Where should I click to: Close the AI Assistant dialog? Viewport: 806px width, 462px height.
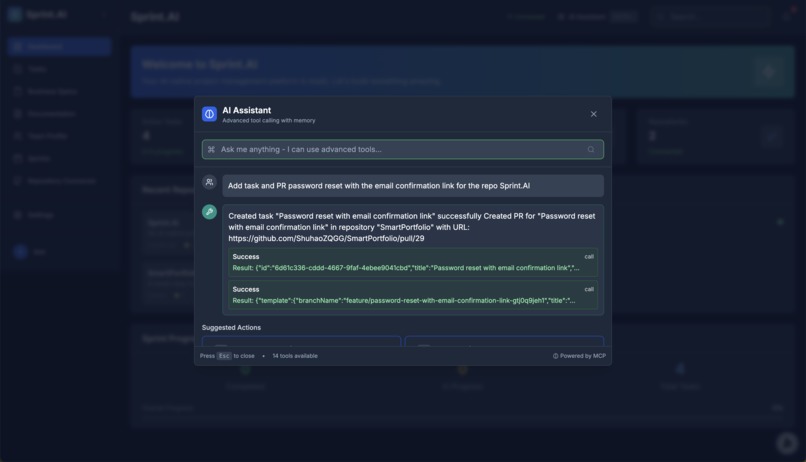tap(593, 114)
